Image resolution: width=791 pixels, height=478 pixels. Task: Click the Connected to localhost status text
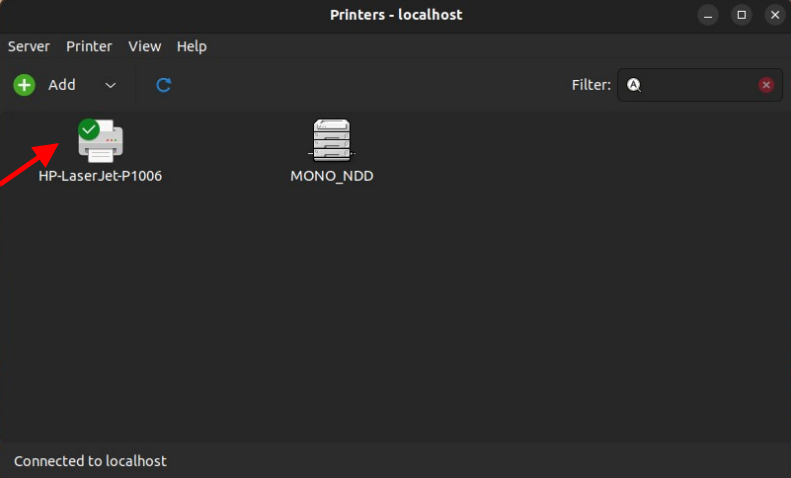pyautogui.click(x=90, y=461)
